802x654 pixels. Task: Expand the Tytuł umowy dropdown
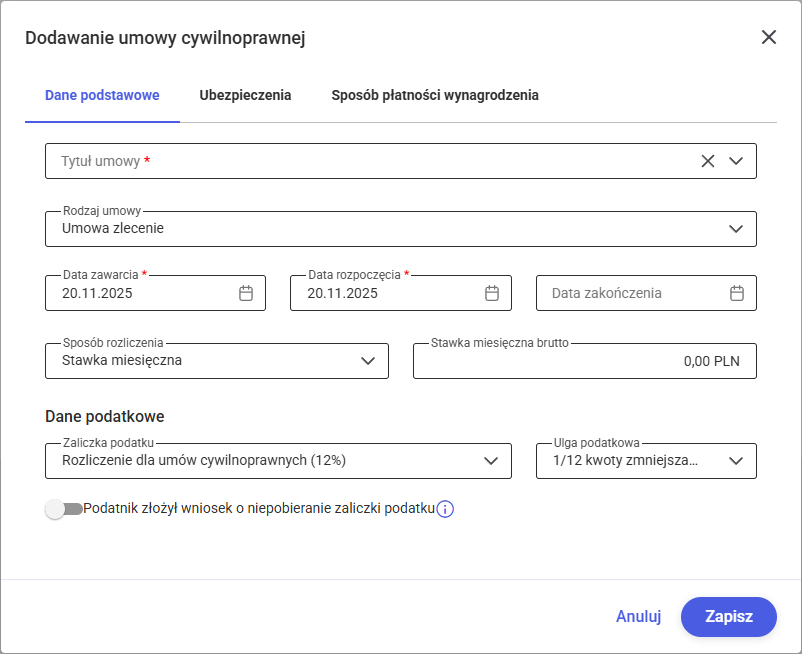point(737,161)
